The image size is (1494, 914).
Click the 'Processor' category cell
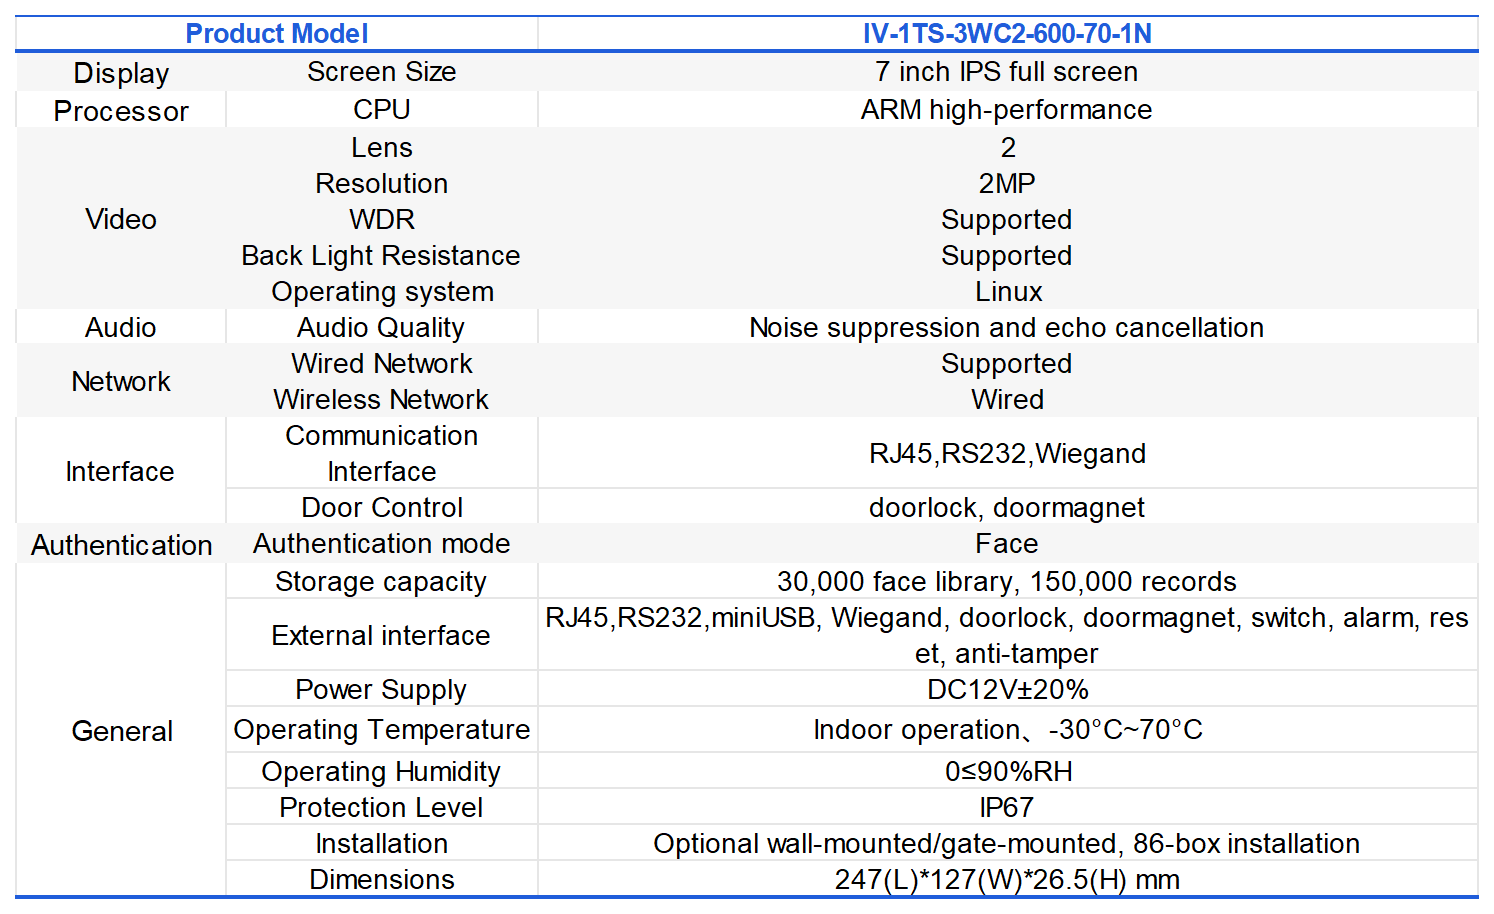[x=121, y=111]
